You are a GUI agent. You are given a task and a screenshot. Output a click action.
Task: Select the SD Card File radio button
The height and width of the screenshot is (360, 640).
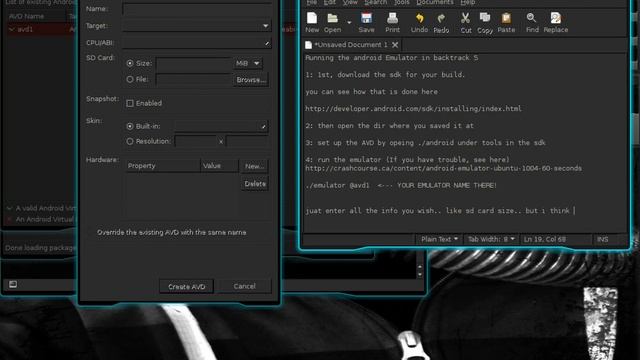coord(130,79)
